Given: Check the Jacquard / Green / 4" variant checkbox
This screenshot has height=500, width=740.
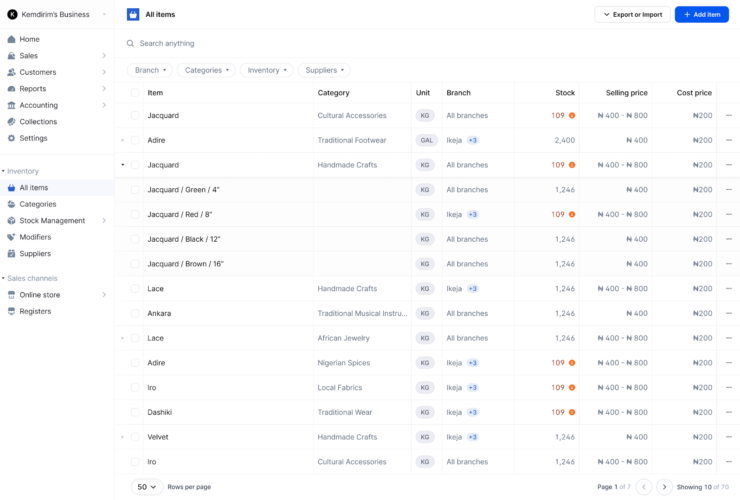Looking at the screenshot, I should pos(135,189).
